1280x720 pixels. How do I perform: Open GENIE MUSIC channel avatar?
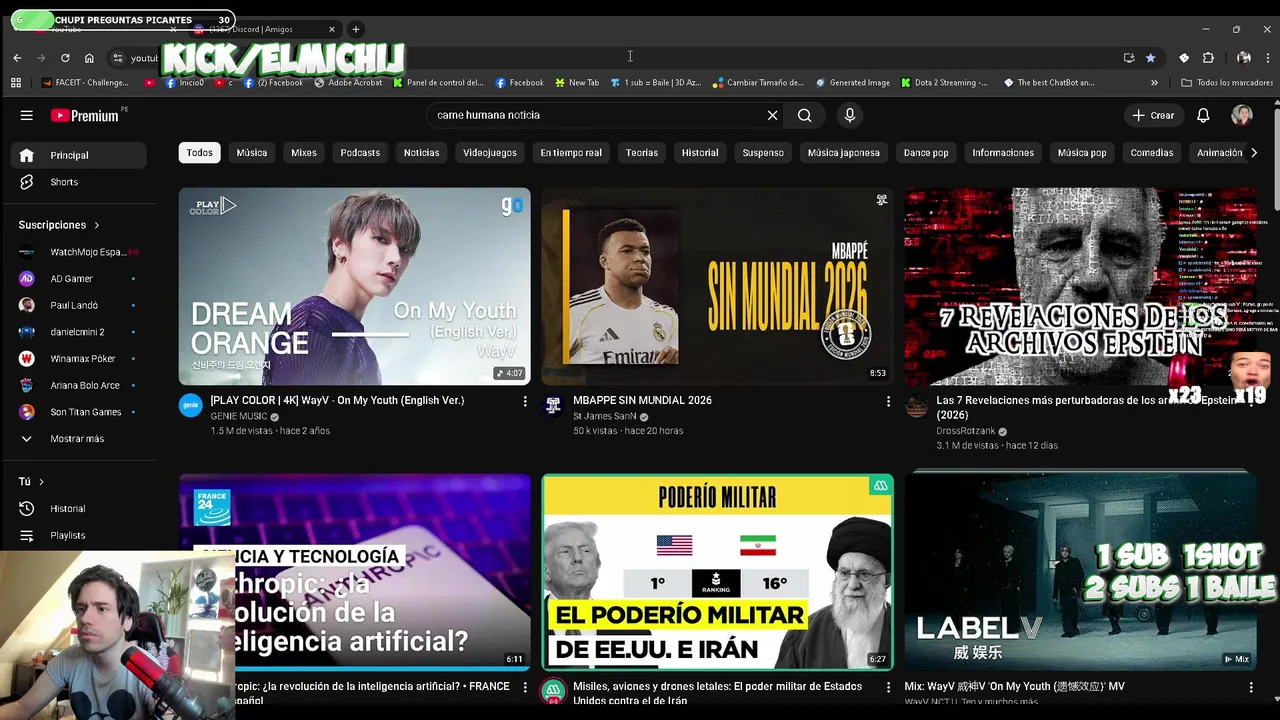[191, 405]
